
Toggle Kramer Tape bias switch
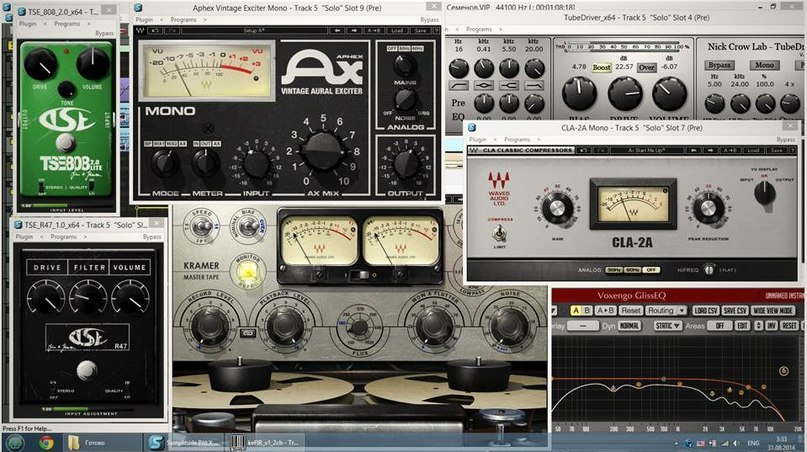click(x=248, y=226)
